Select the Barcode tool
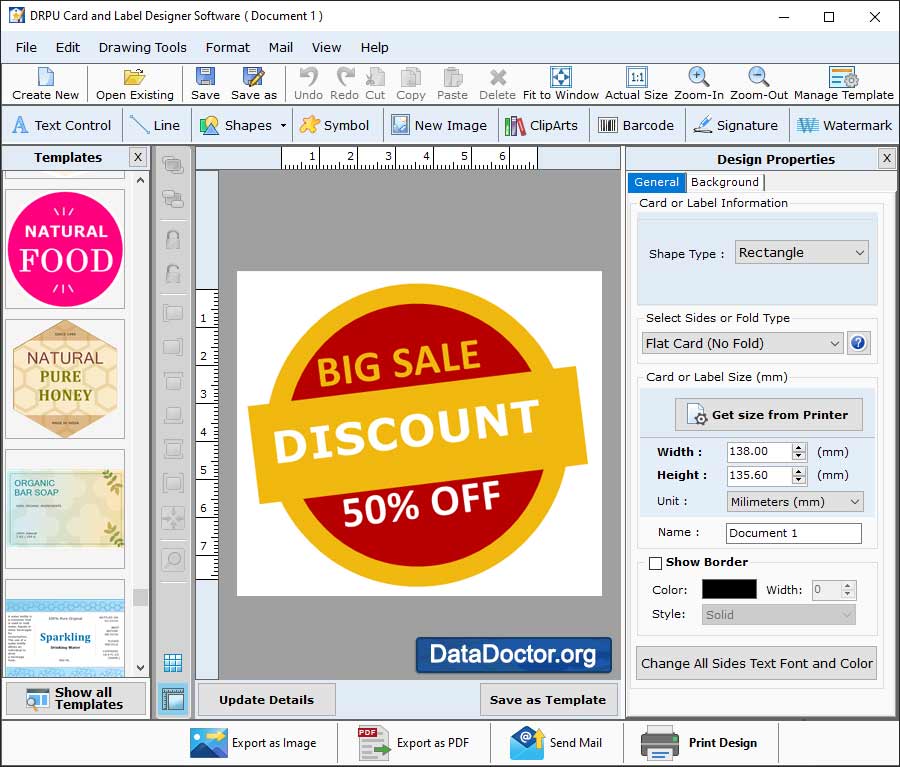The image size is (900, 767). point(637,124)
